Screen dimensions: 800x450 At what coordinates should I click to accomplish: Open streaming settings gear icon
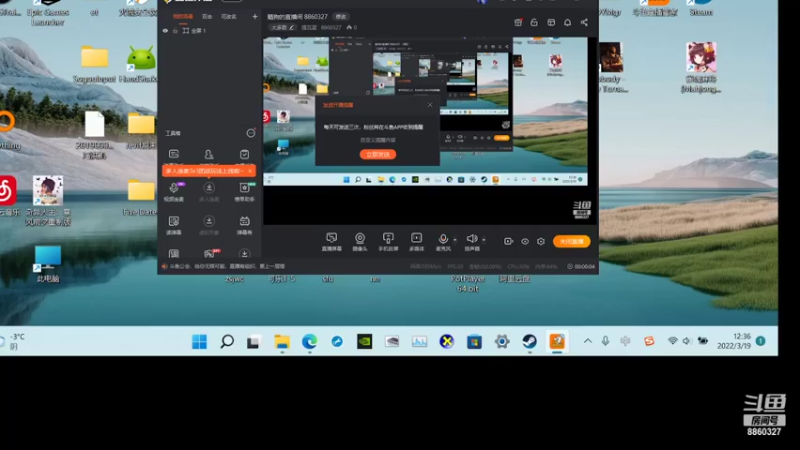[x=541, y=241]
